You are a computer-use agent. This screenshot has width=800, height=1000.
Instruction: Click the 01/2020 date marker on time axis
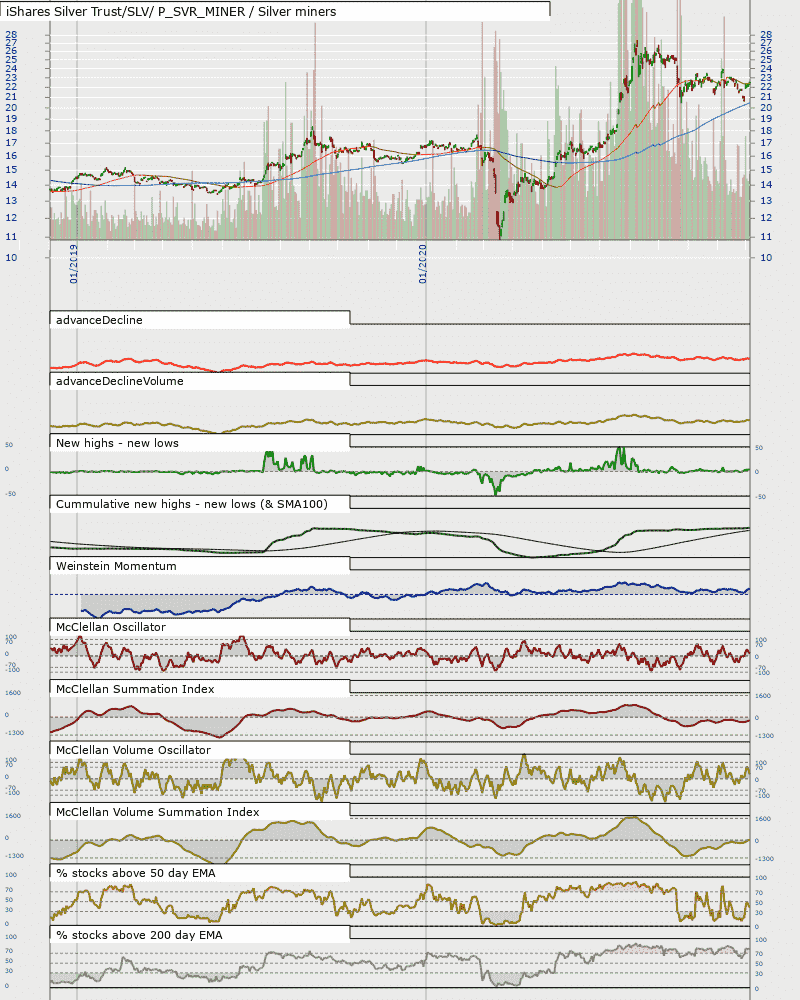point(423,264)
